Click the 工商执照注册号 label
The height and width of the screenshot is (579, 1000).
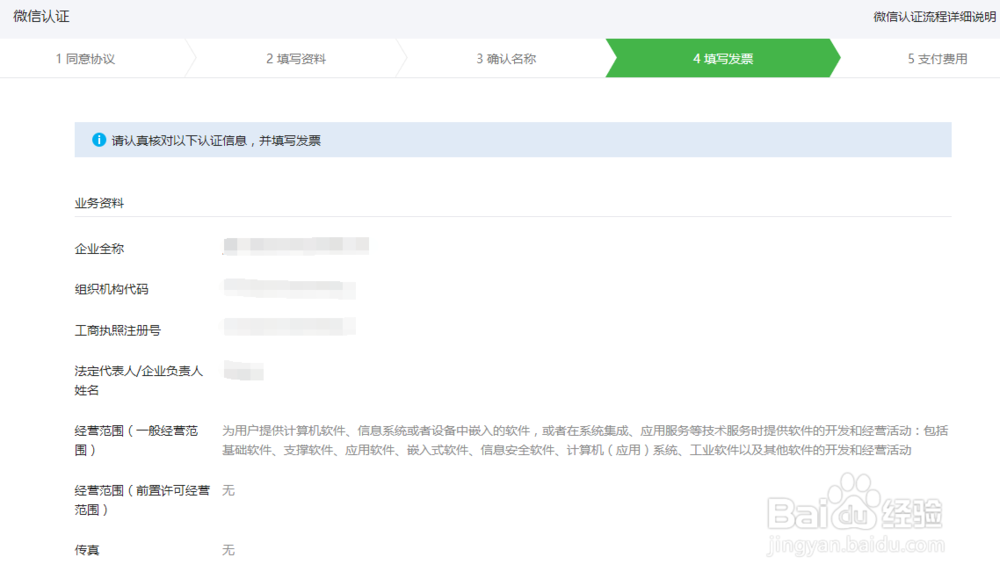click(118, 330)
